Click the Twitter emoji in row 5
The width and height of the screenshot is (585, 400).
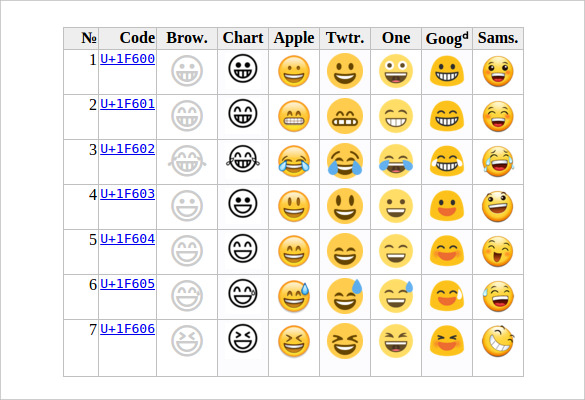point(345,251)
